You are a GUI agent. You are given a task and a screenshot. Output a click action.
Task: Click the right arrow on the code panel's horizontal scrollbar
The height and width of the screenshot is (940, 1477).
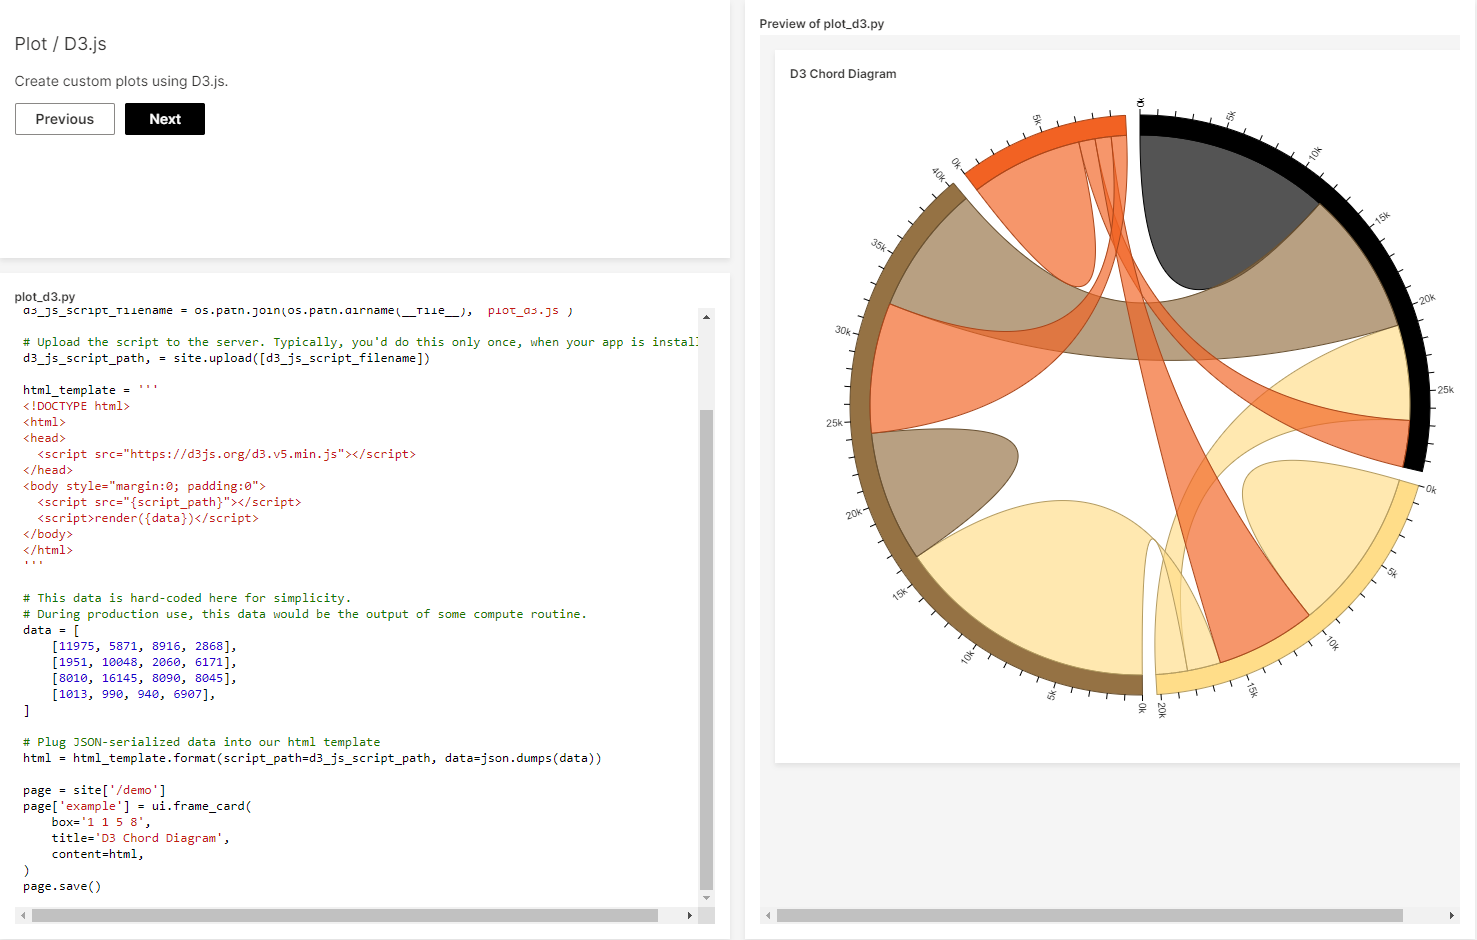(689, 915)
